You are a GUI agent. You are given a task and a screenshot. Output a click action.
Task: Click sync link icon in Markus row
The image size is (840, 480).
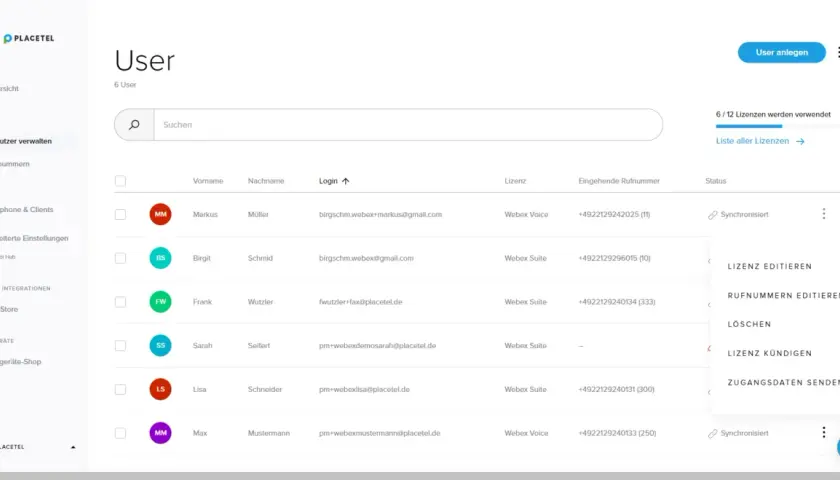712,215
